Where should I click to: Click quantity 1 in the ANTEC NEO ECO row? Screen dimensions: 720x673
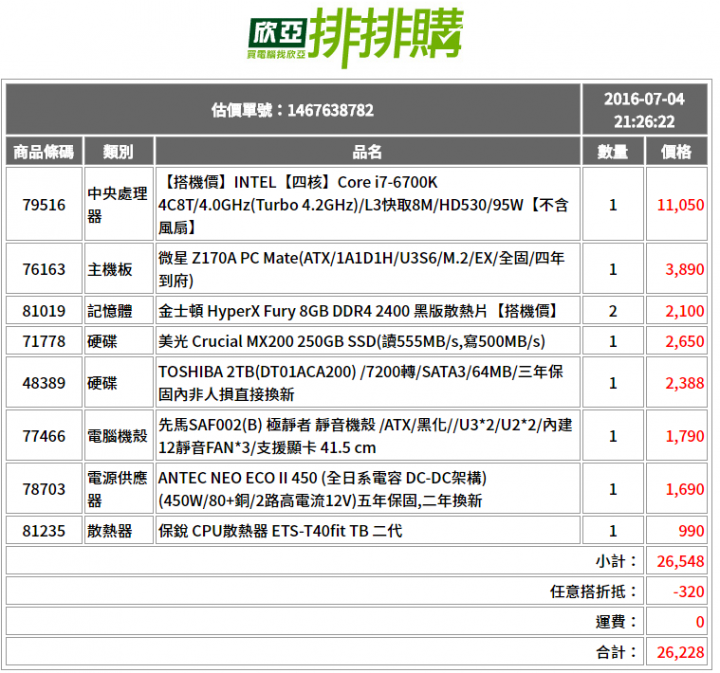613,489
